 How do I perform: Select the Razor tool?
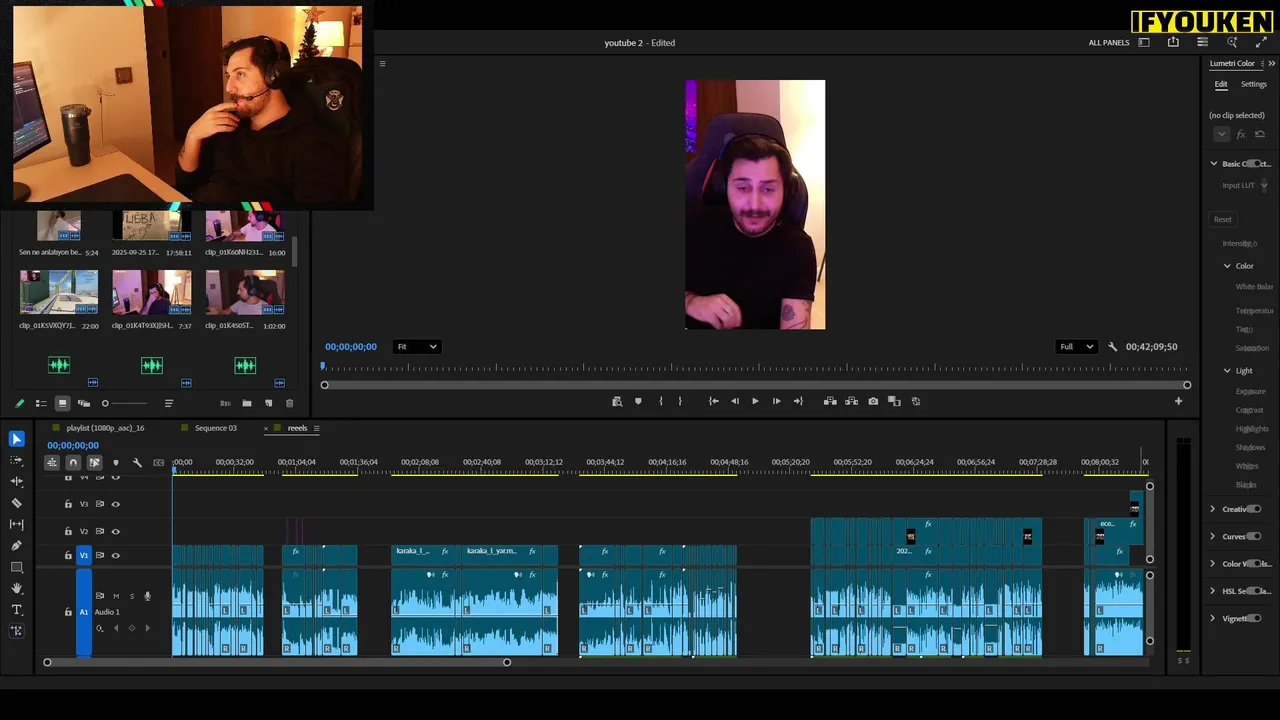point(16,503)
